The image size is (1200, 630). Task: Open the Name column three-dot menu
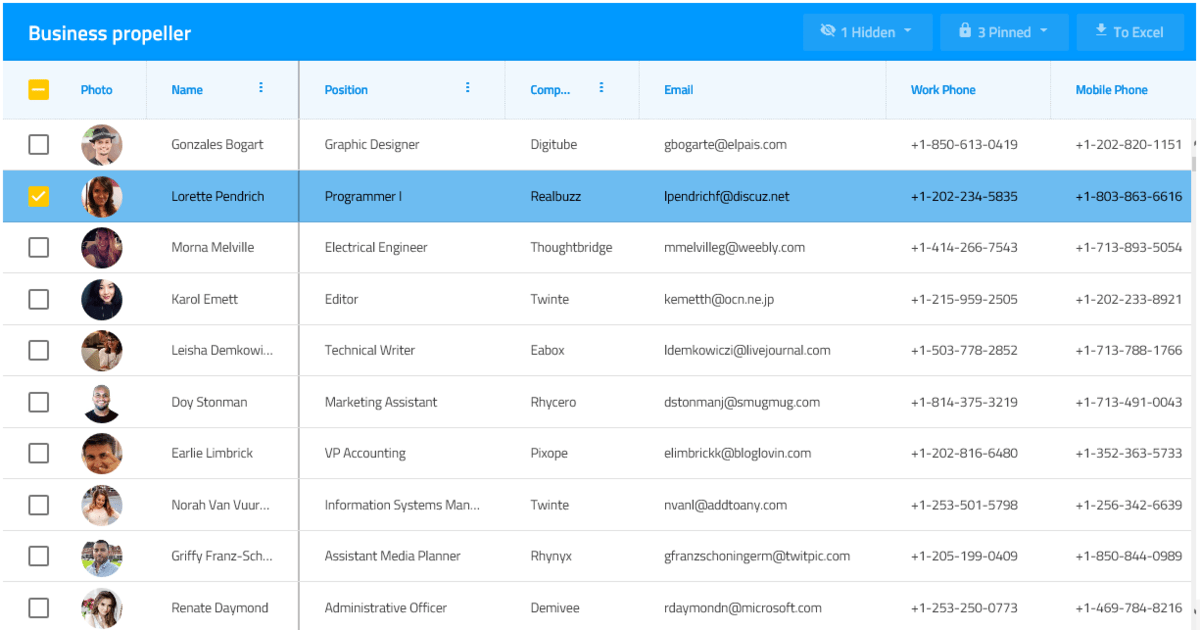261,88
